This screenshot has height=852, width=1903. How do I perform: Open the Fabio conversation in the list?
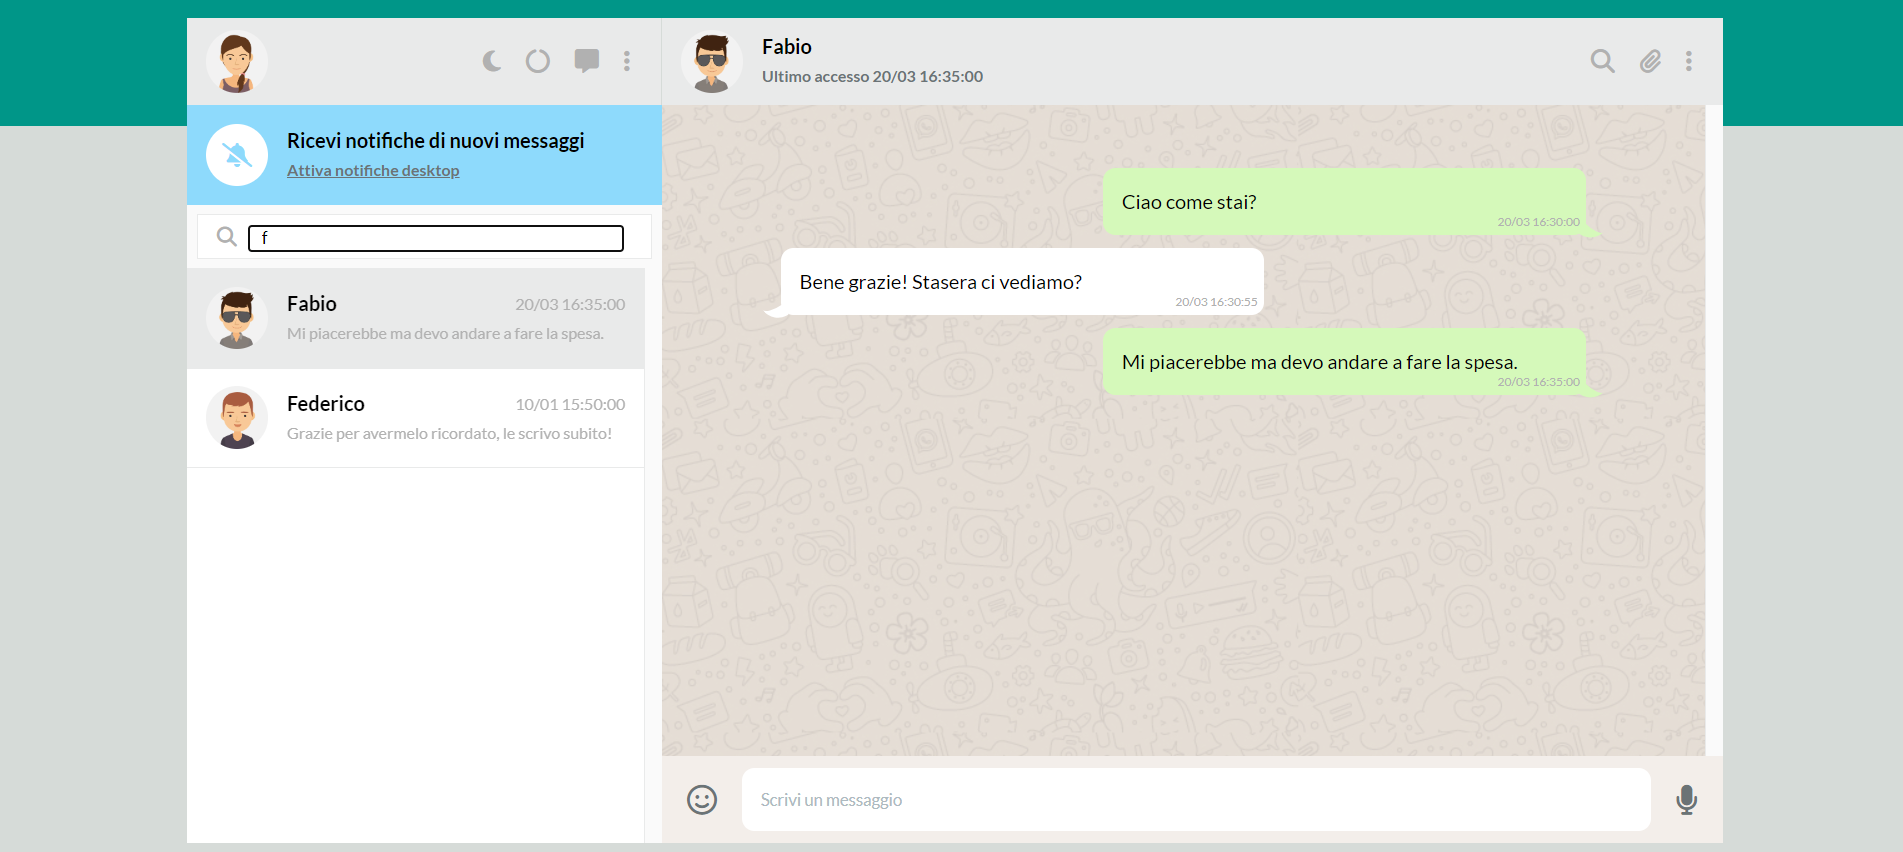(x=415, y=318)
